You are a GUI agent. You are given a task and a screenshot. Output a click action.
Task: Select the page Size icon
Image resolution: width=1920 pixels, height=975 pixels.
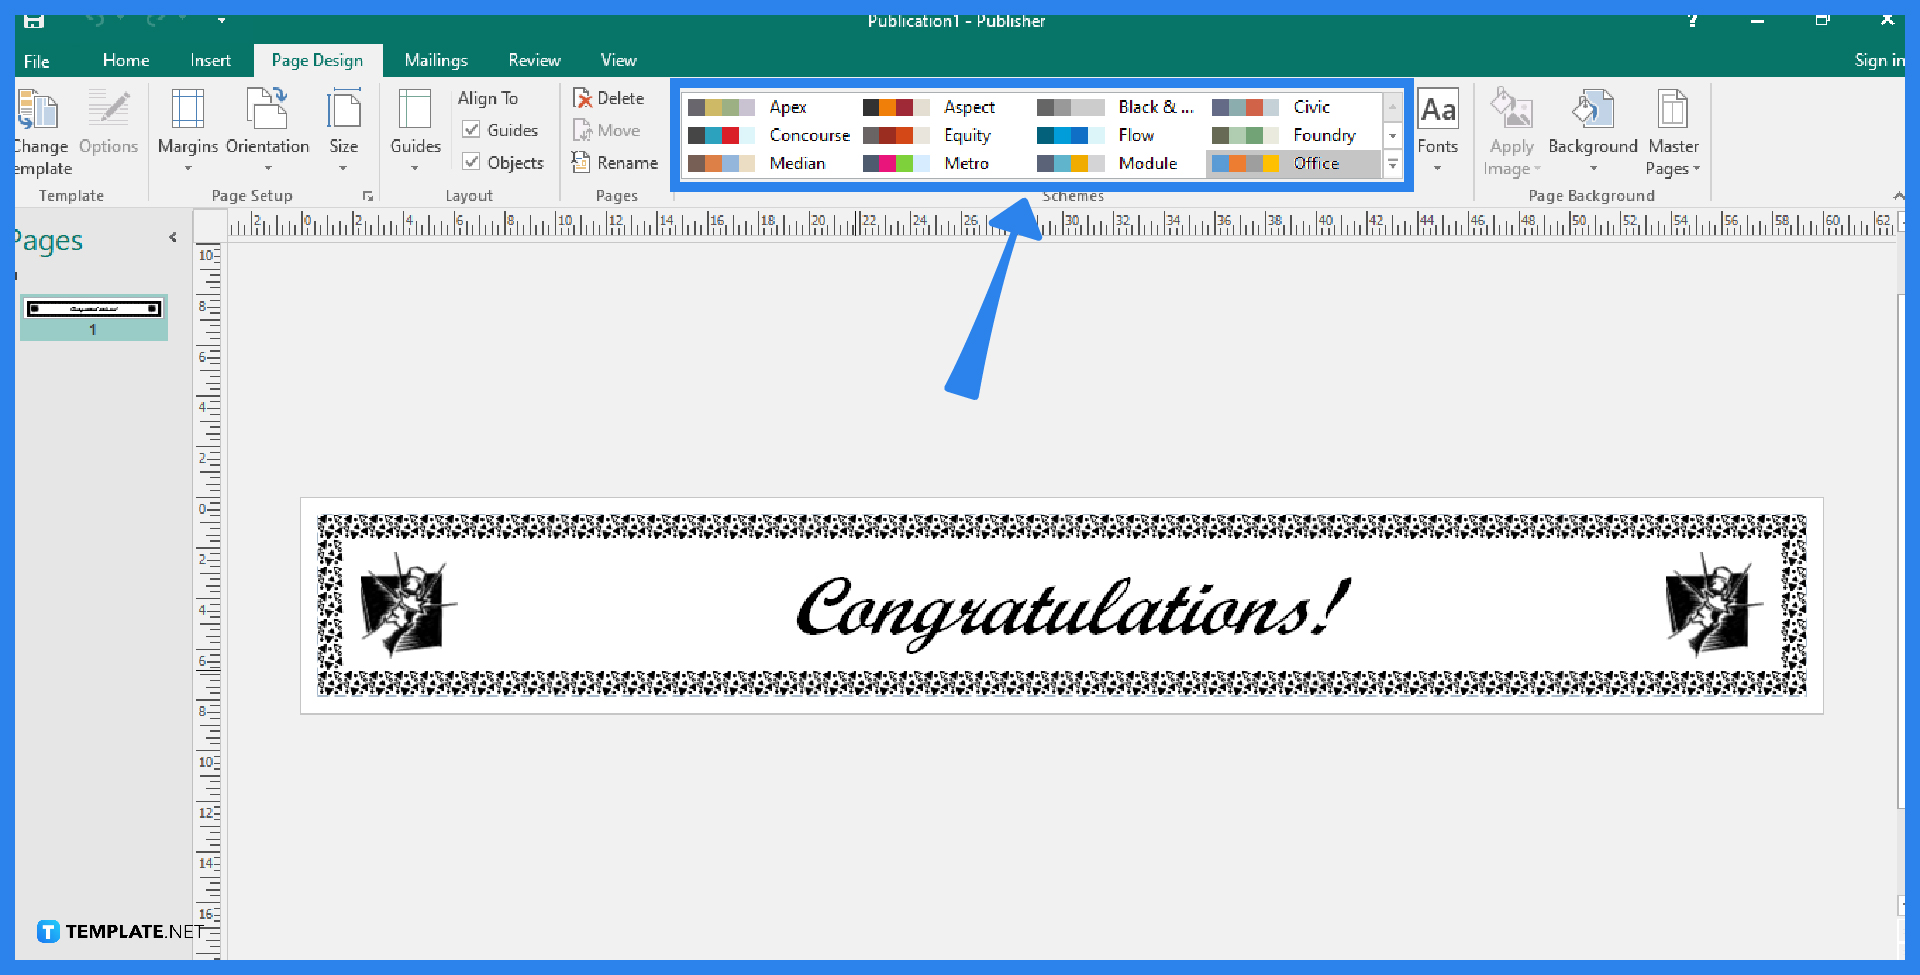pos(344,128)
